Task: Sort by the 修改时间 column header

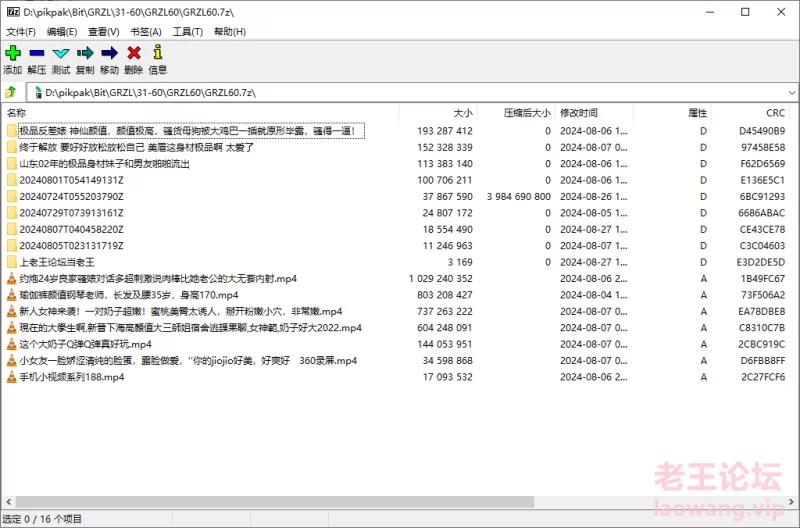Action: [x=579, y=113]
